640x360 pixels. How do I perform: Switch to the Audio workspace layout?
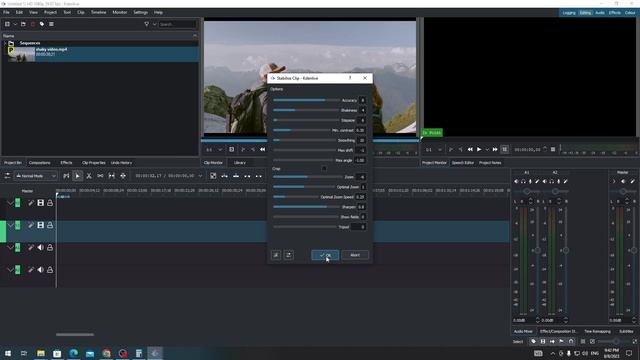pos(600,13)
